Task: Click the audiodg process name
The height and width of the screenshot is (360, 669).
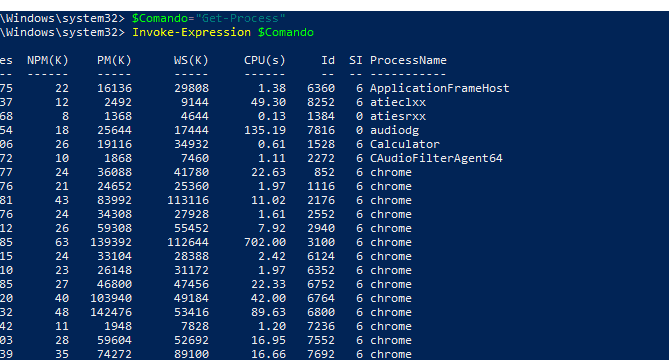Action: point(394,130)
